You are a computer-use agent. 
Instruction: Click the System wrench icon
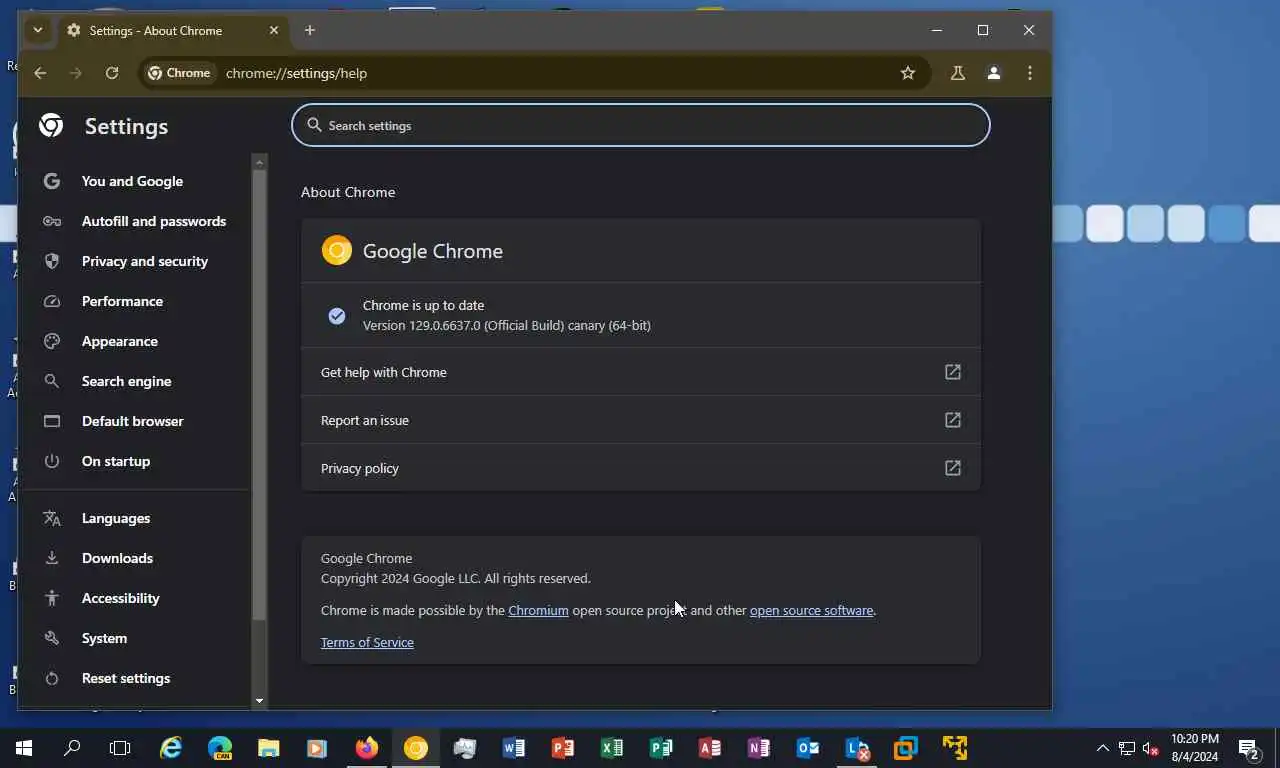[52, 638]
